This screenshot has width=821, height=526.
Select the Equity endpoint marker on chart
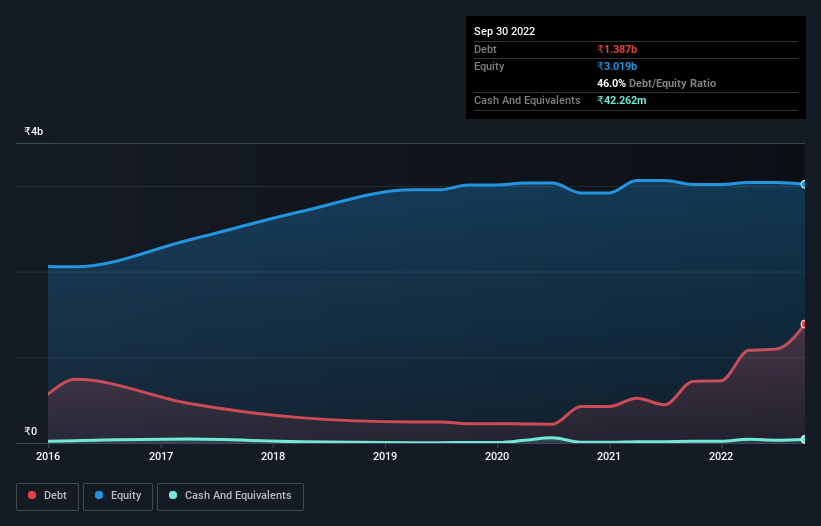[804, 184]
